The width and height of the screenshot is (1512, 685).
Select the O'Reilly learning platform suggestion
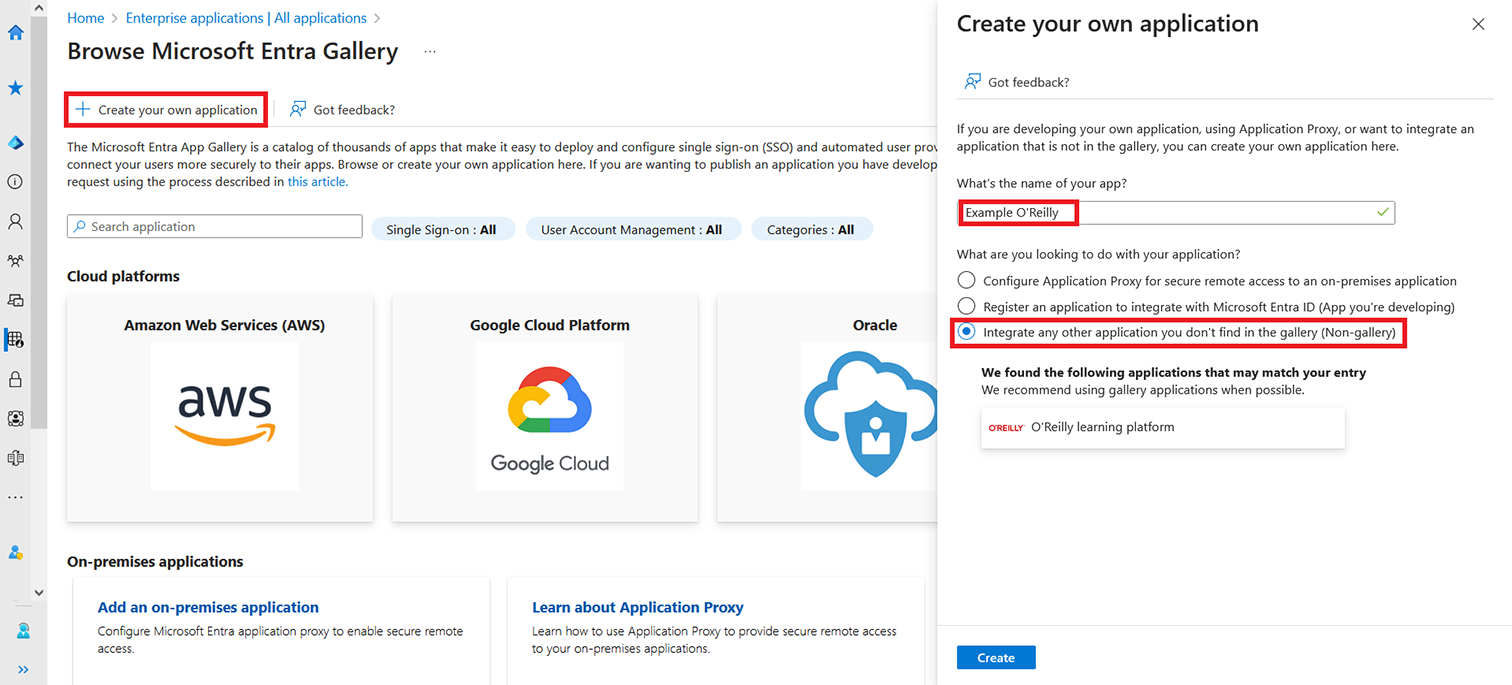click(1163, 427)
